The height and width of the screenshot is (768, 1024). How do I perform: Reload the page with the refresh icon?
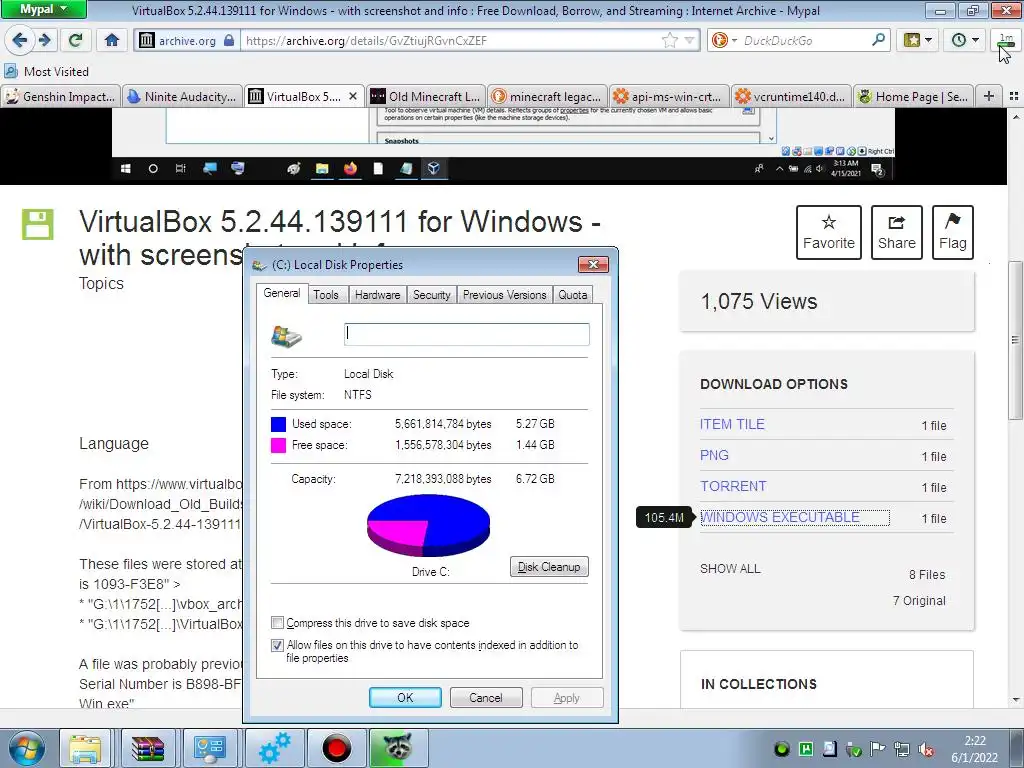pyautogui.click(x=75, y=40)
